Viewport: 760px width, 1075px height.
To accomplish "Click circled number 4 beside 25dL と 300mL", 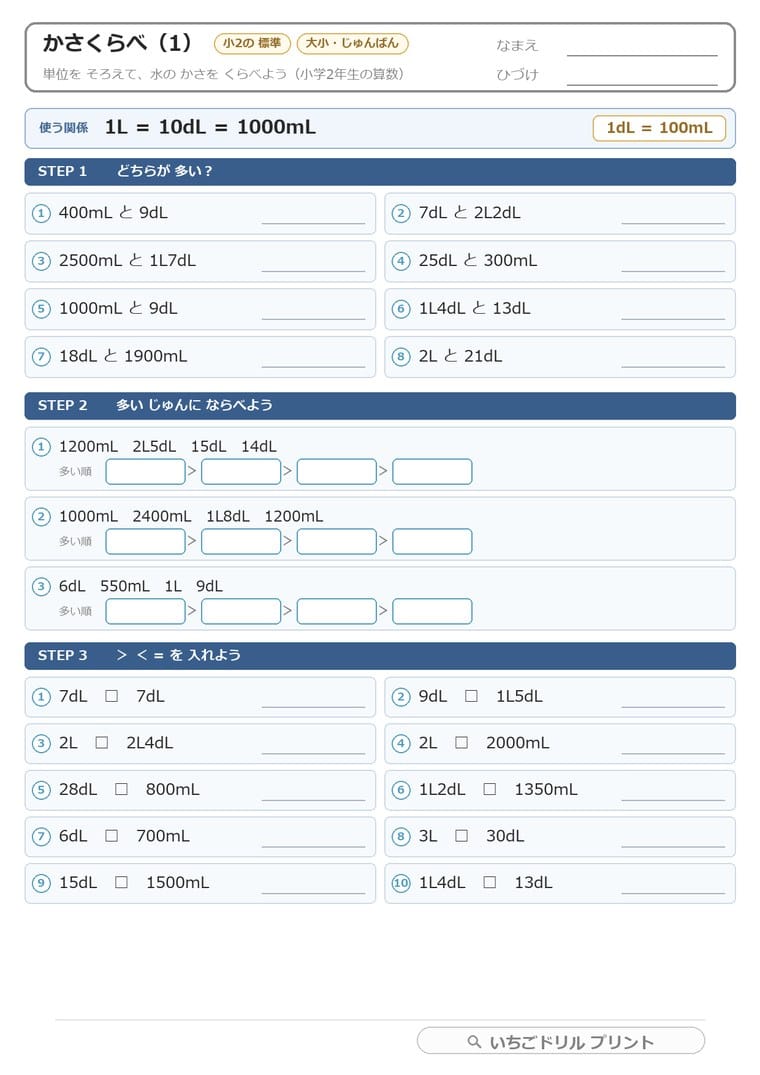I will 401,261.
